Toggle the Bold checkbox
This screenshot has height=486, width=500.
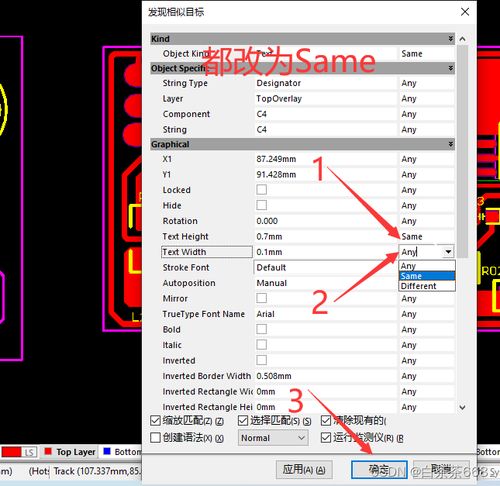pos(261,329)
